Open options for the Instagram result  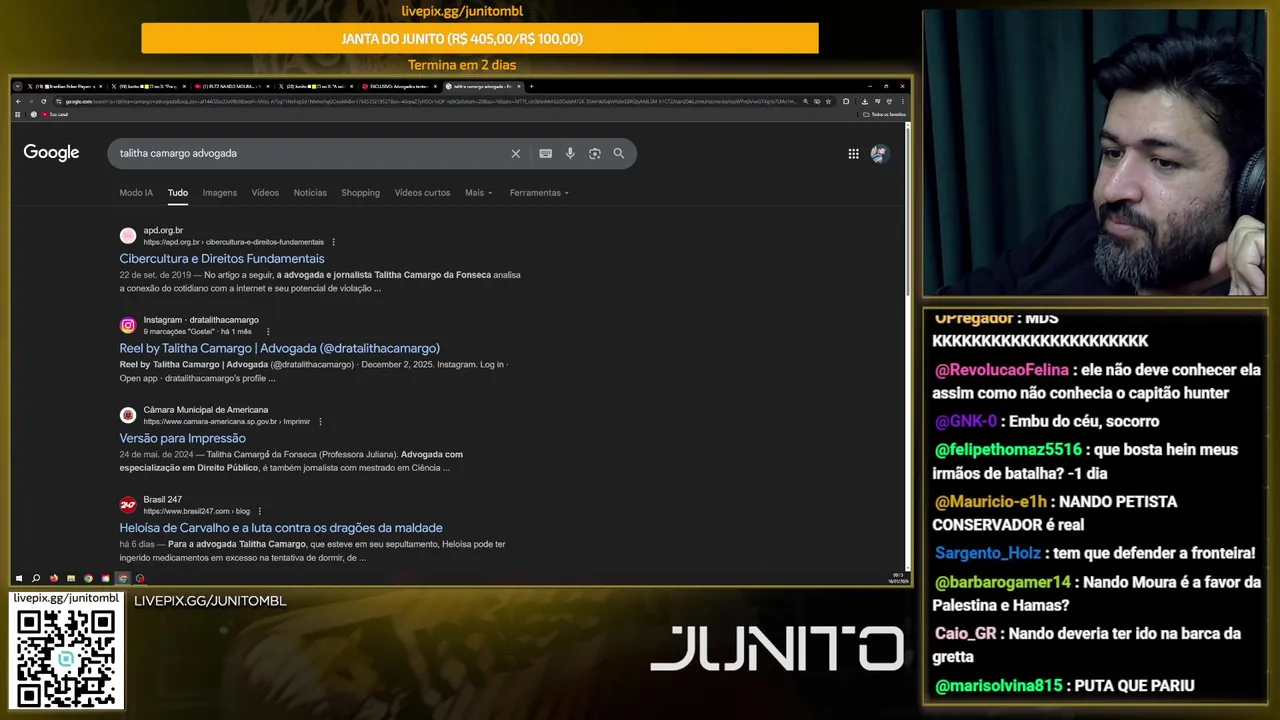[x=267, y=331]
